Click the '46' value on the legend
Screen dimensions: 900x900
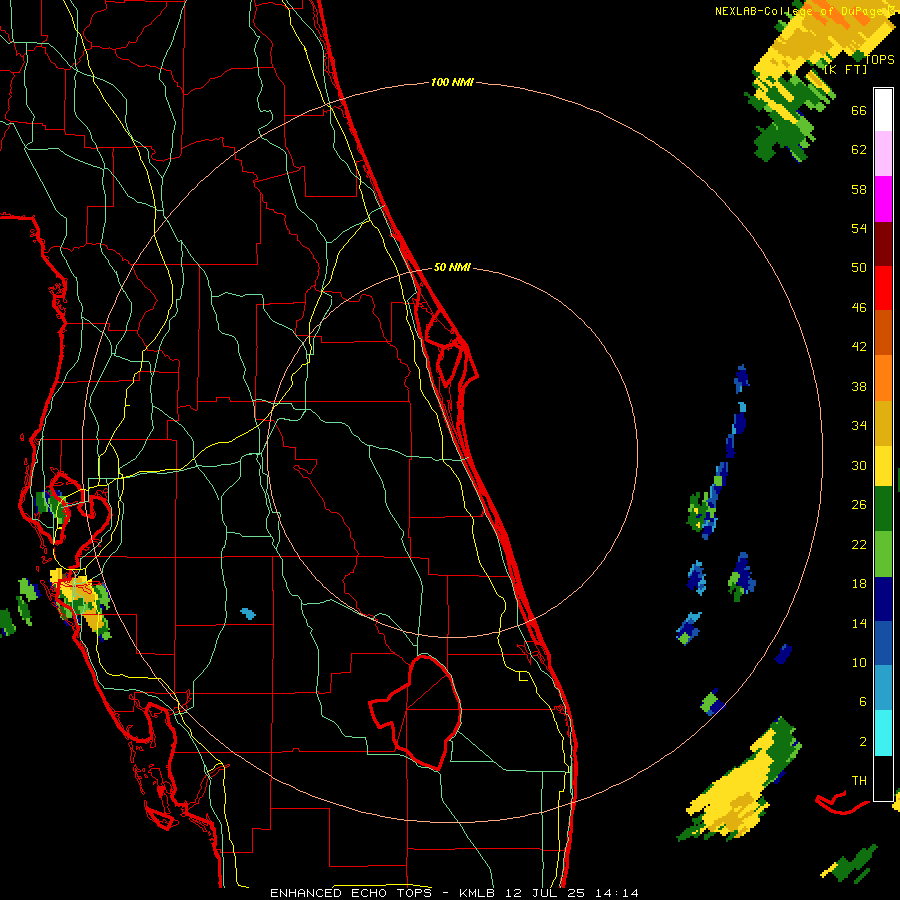tap(859, 308)
